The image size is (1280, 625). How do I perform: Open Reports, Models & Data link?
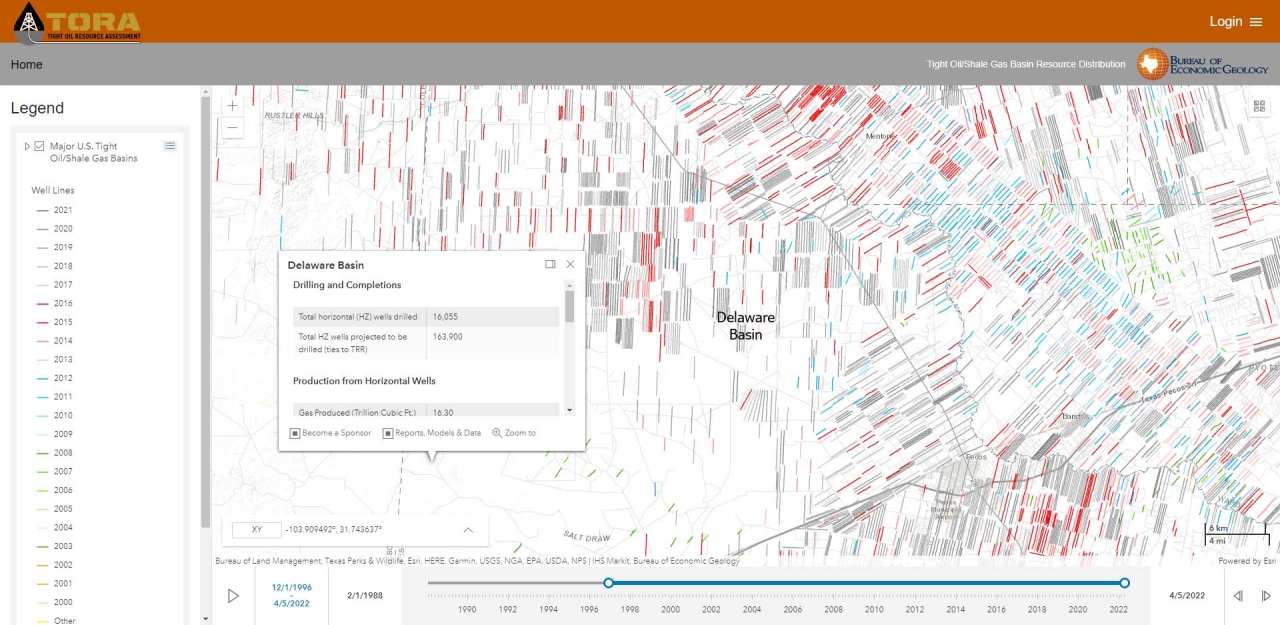[x=432, y=433]
